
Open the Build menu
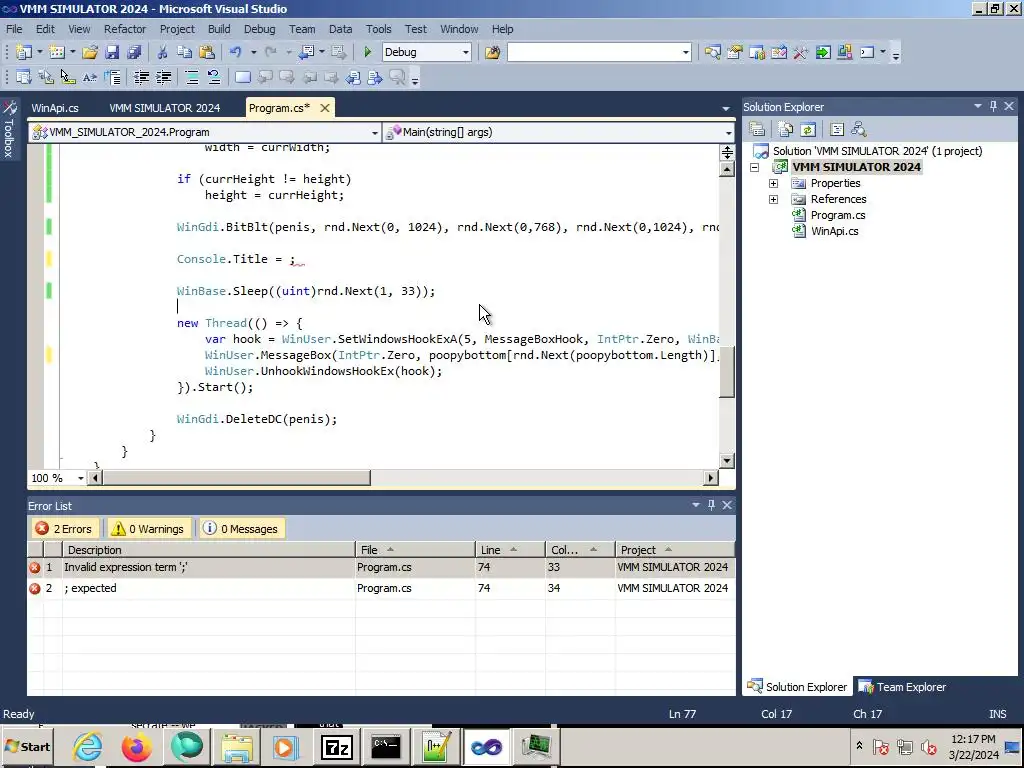[x=219, y=29]
